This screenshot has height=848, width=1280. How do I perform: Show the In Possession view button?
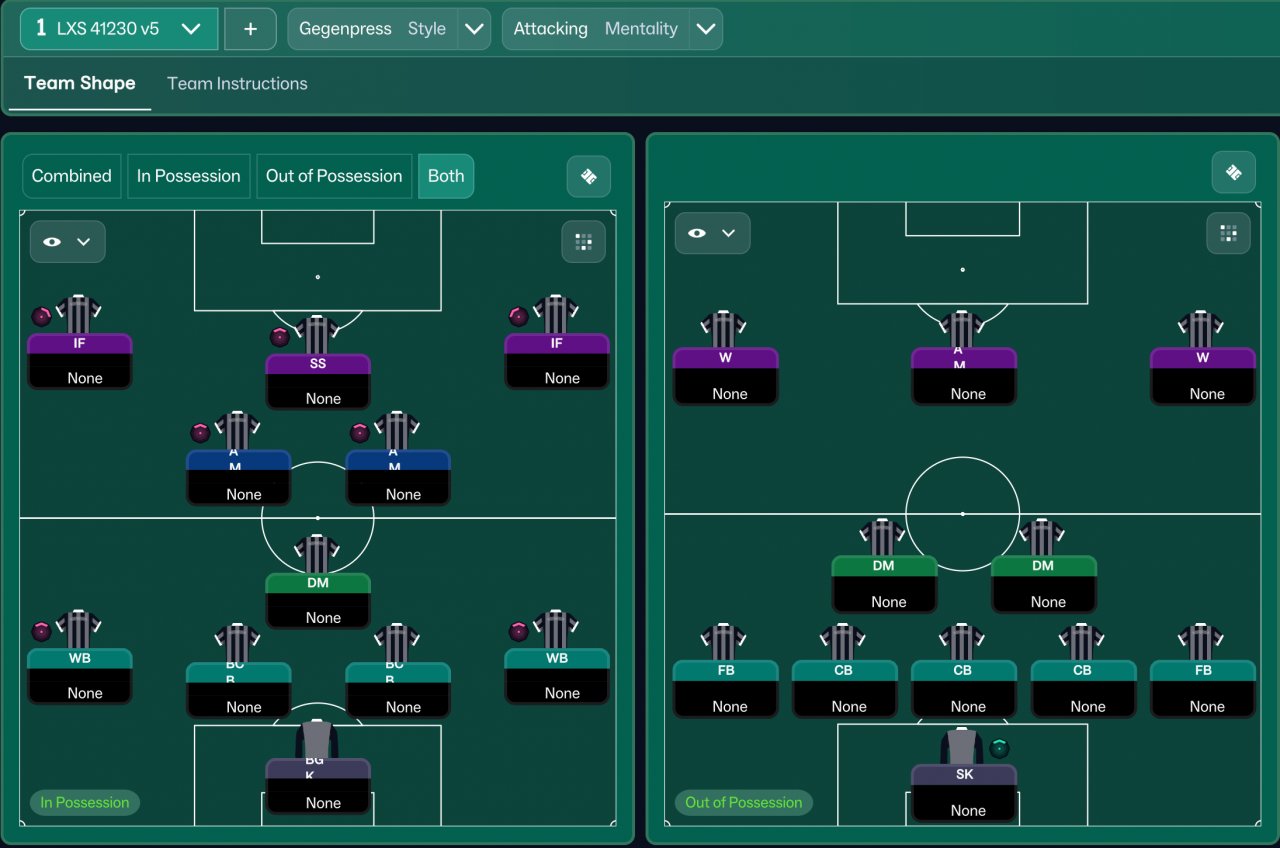[x=189, y=176]
